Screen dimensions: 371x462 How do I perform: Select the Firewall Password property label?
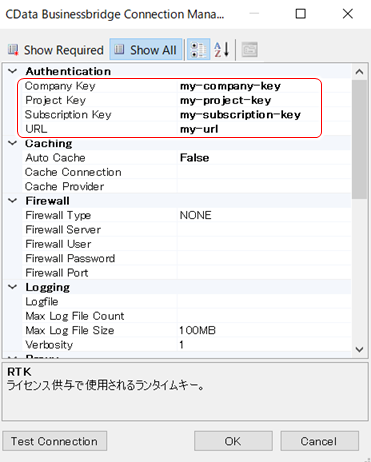[x=70, y=258]
